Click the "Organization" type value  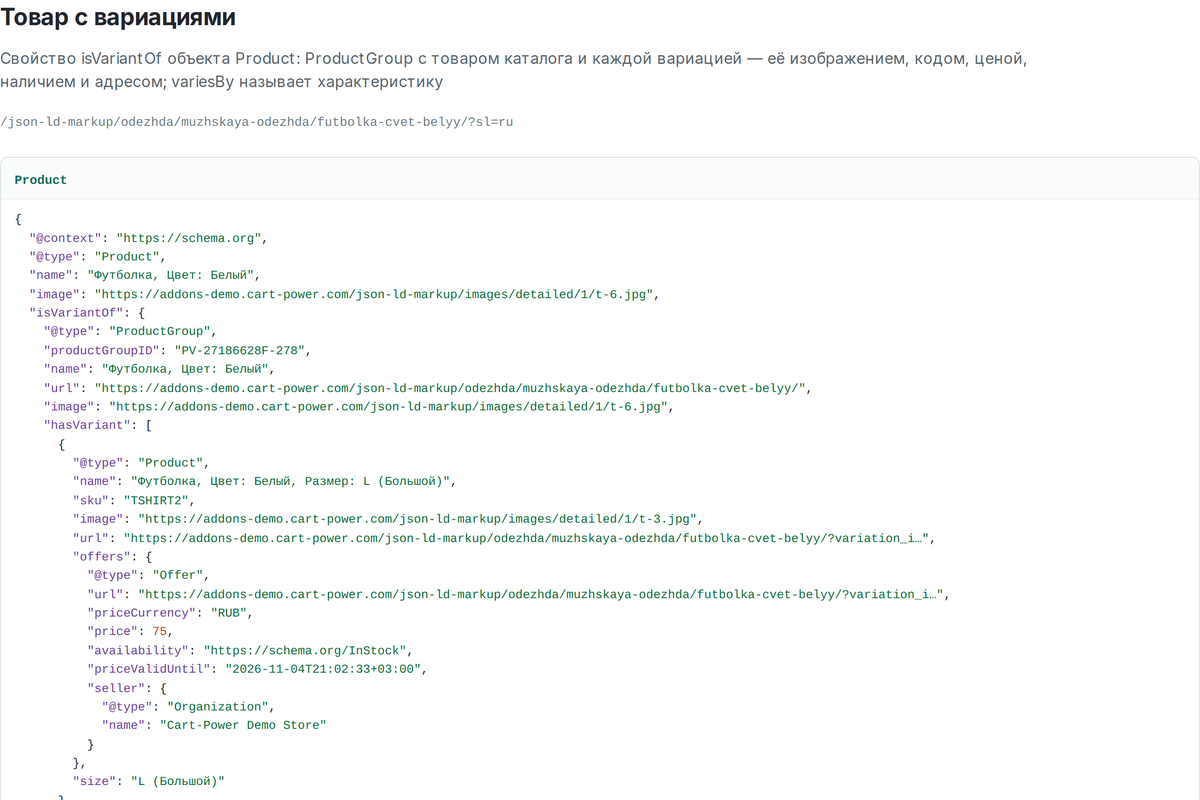[217, 707]
